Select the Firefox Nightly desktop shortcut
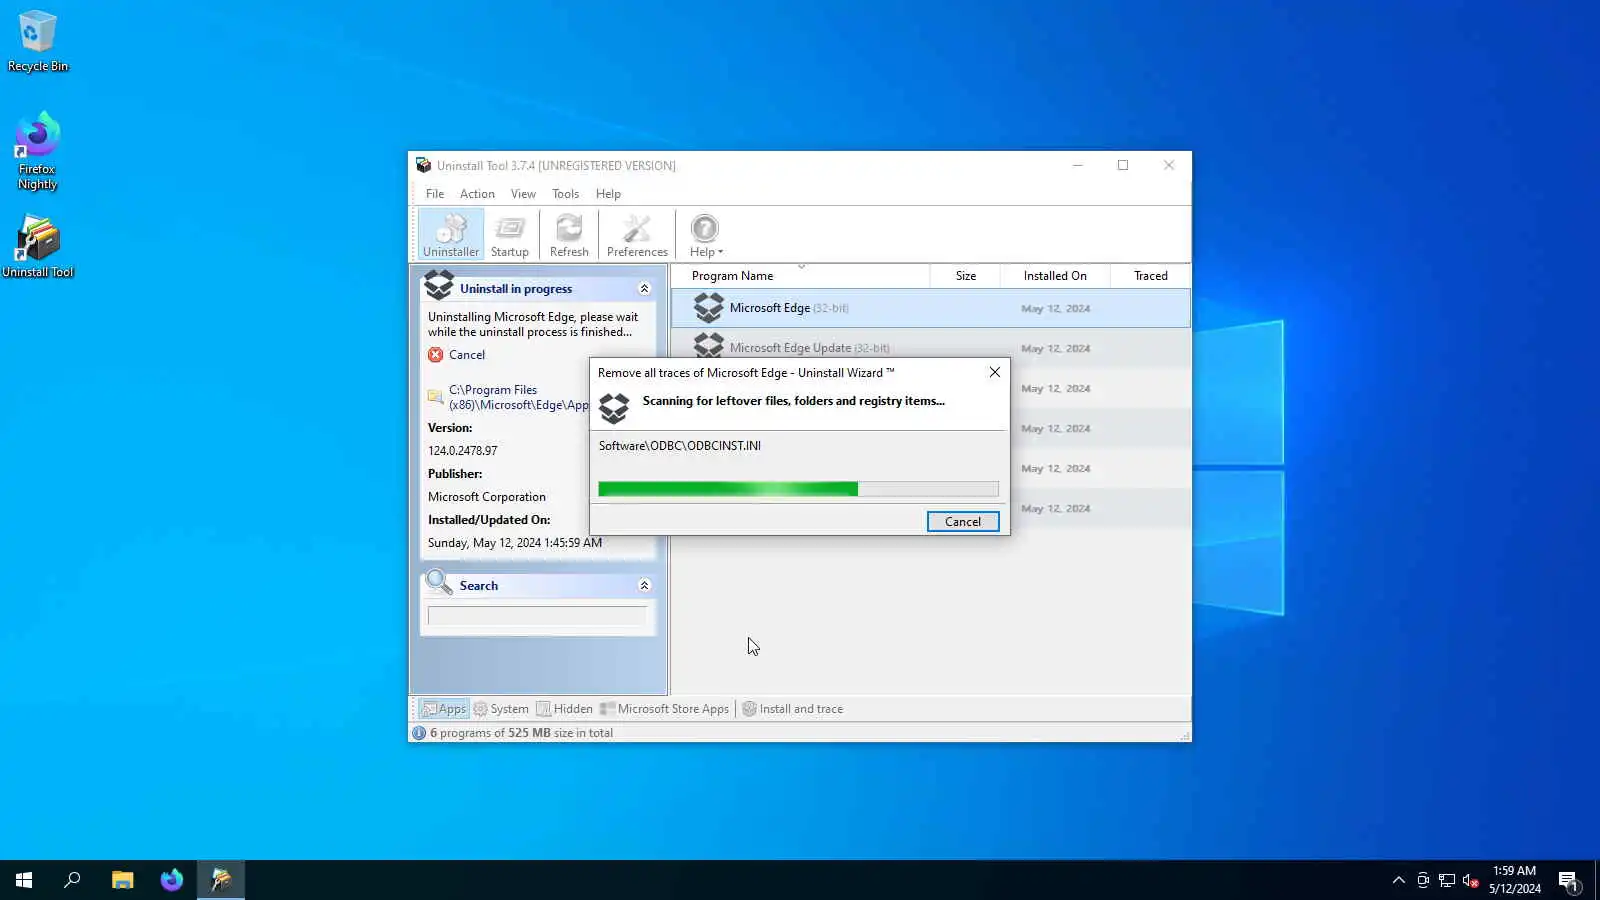Image resolution: width=1600 pixels, height=900 pixels. coord(37,152)
